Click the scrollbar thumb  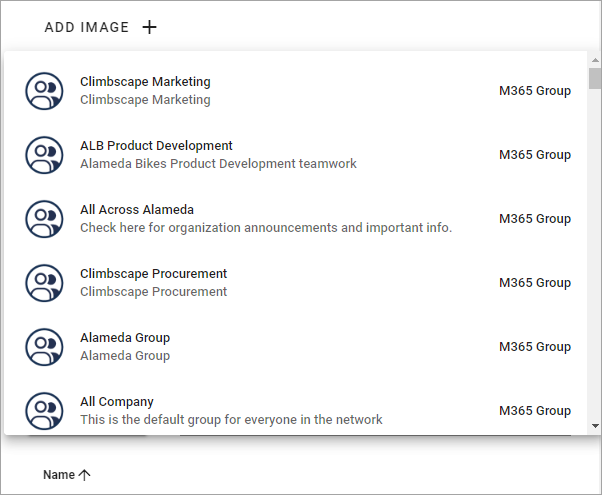coord(595,79)
